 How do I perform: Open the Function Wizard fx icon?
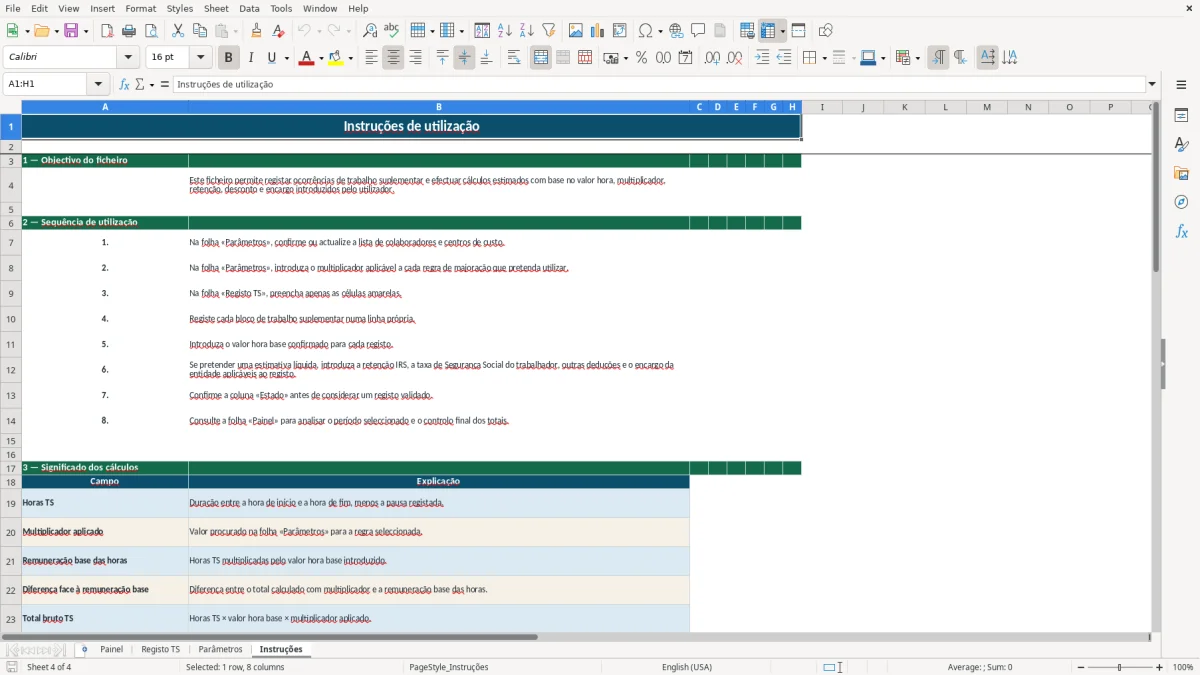(x=125, y=84)
